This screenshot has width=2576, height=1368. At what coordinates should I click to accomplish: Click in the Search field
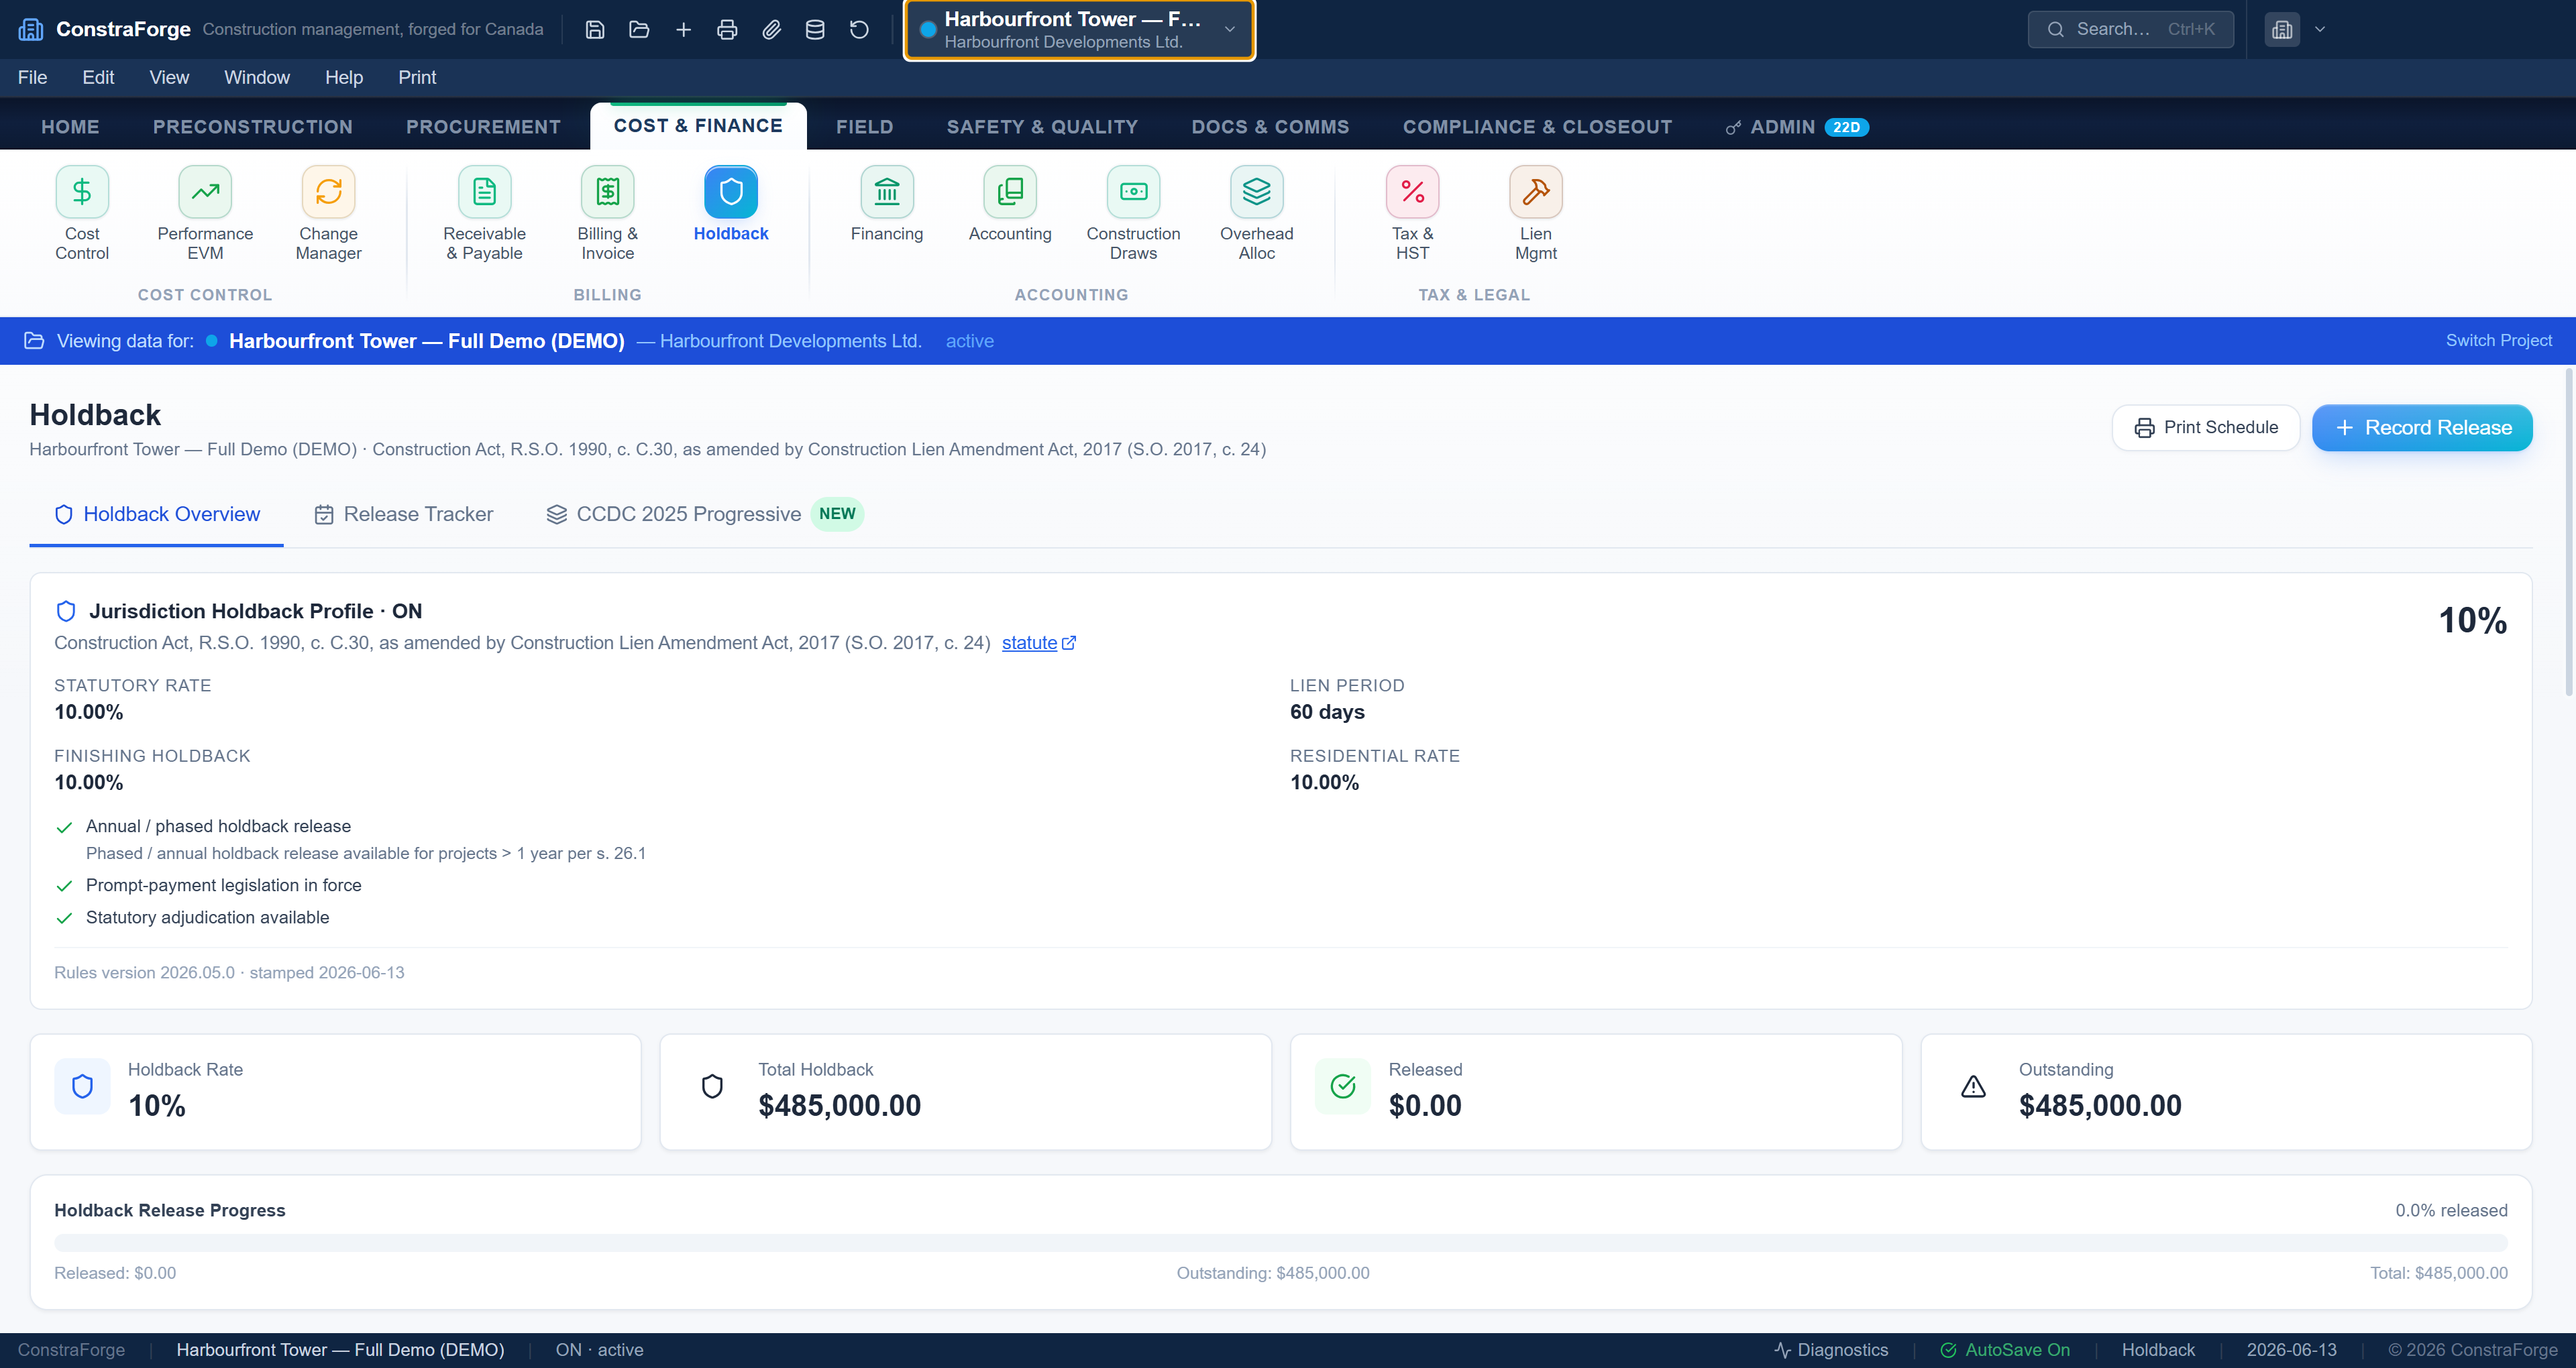(x=2131, y=29)
